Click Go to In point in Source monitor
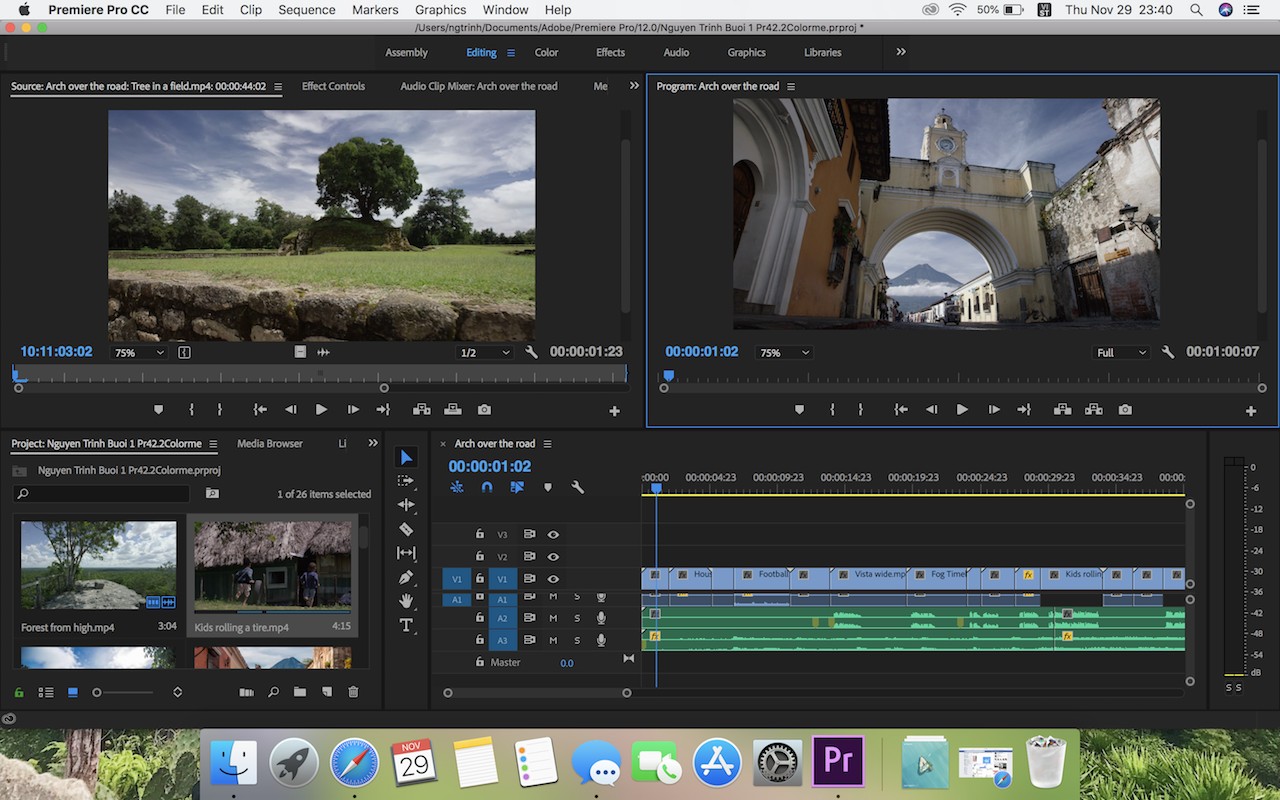The image size is (1280, 800). [x=260, y=410]
